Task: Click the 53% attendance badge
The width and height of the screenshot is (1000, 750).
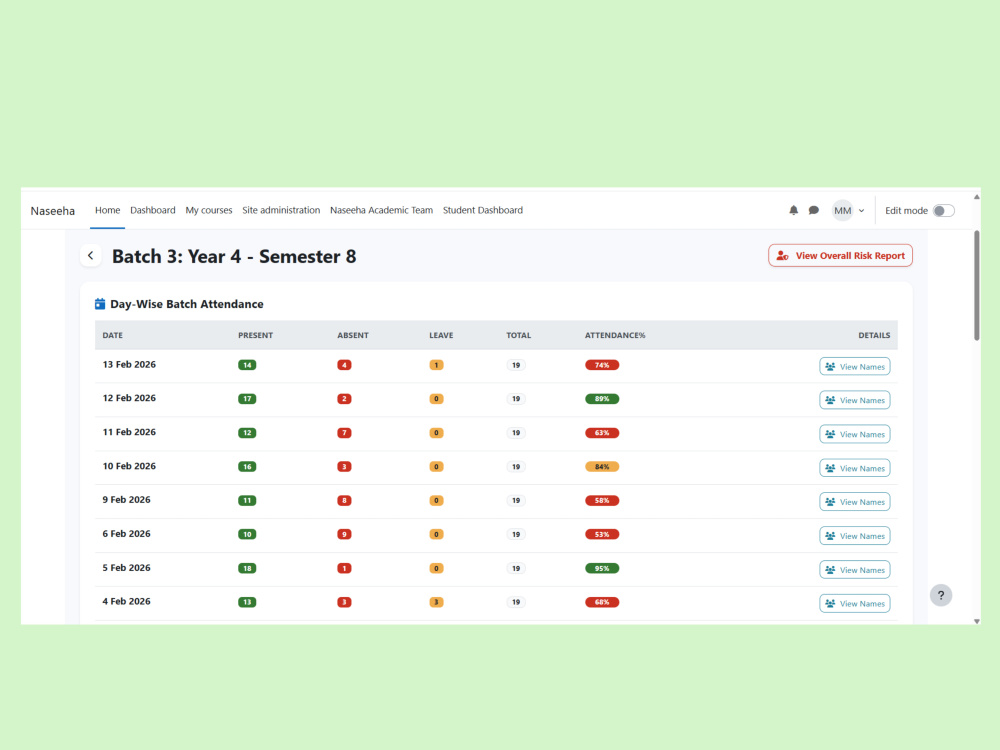Action: (602, 534)
